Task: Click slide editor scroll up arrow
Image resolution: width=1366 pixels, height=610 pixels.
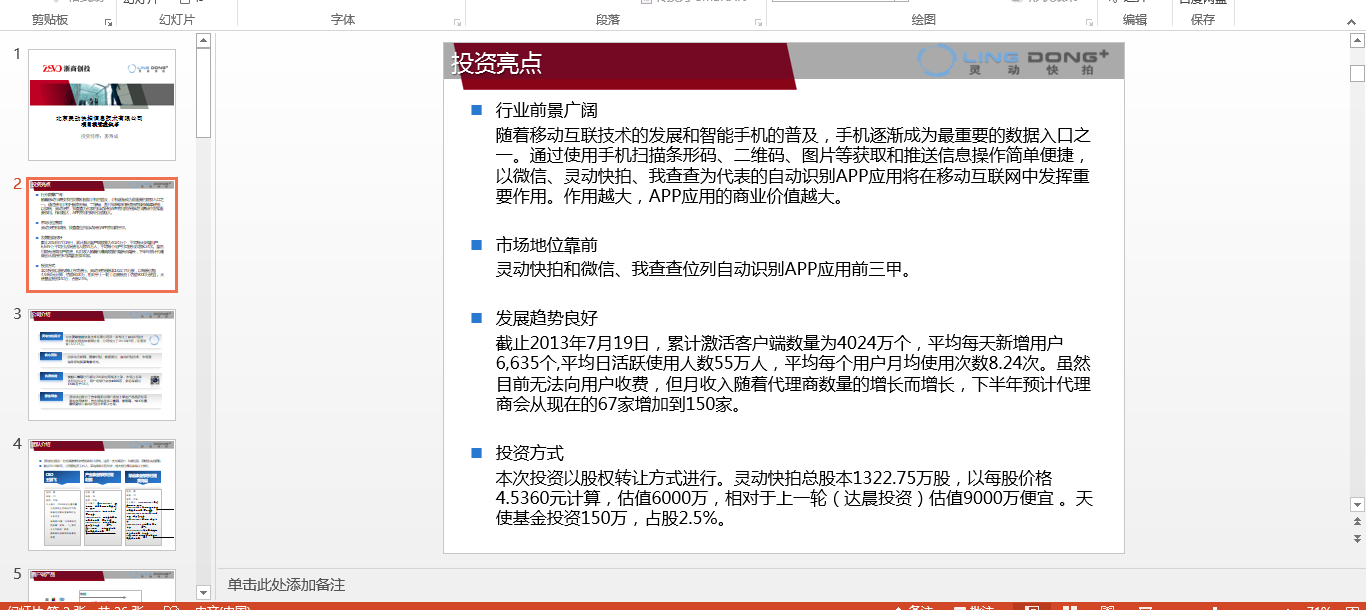Action: pos(1357,41)
